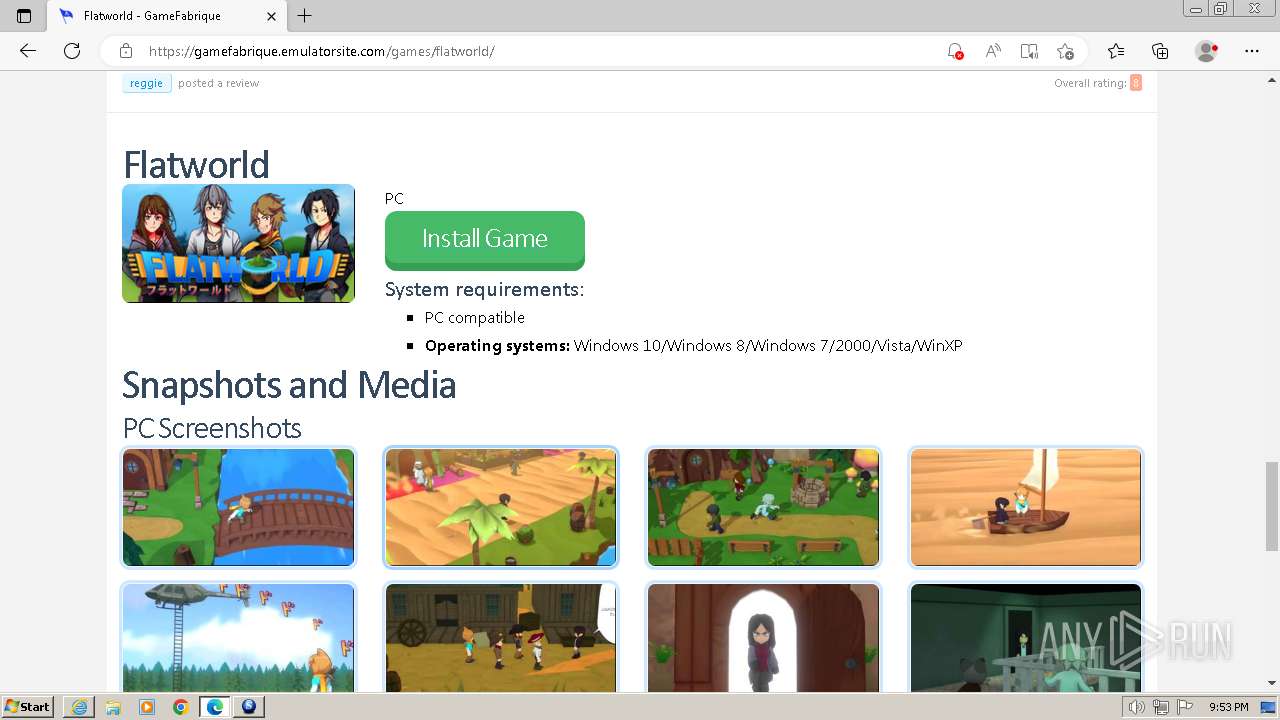Click the scrollbar down arrow
This screenshot has width=1280, height=720.
pos(1272,683)
